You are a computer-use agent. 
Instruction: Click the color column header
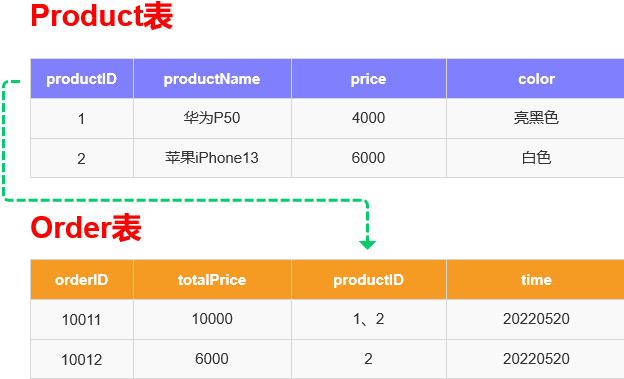(536, 78)
